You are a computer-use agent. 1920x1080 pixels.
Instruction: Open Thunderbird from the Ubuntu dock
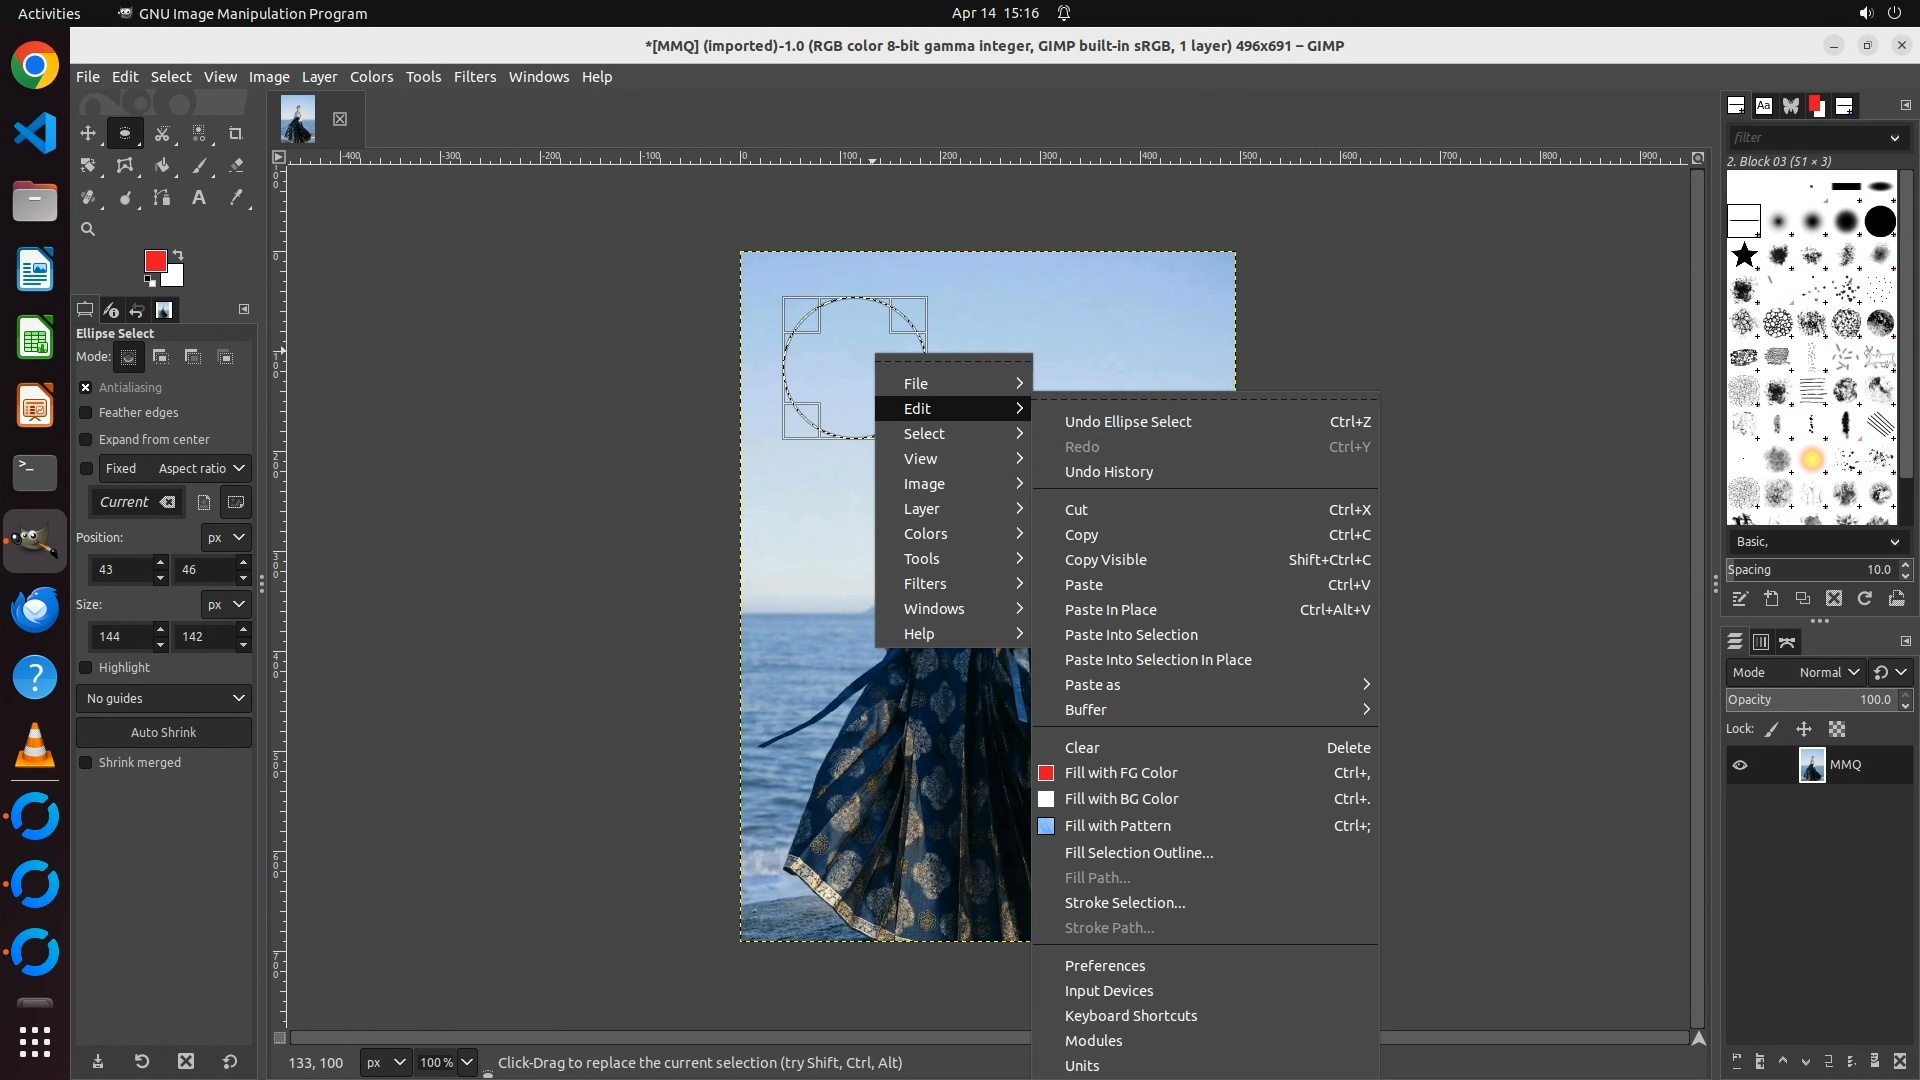[35, 610]
